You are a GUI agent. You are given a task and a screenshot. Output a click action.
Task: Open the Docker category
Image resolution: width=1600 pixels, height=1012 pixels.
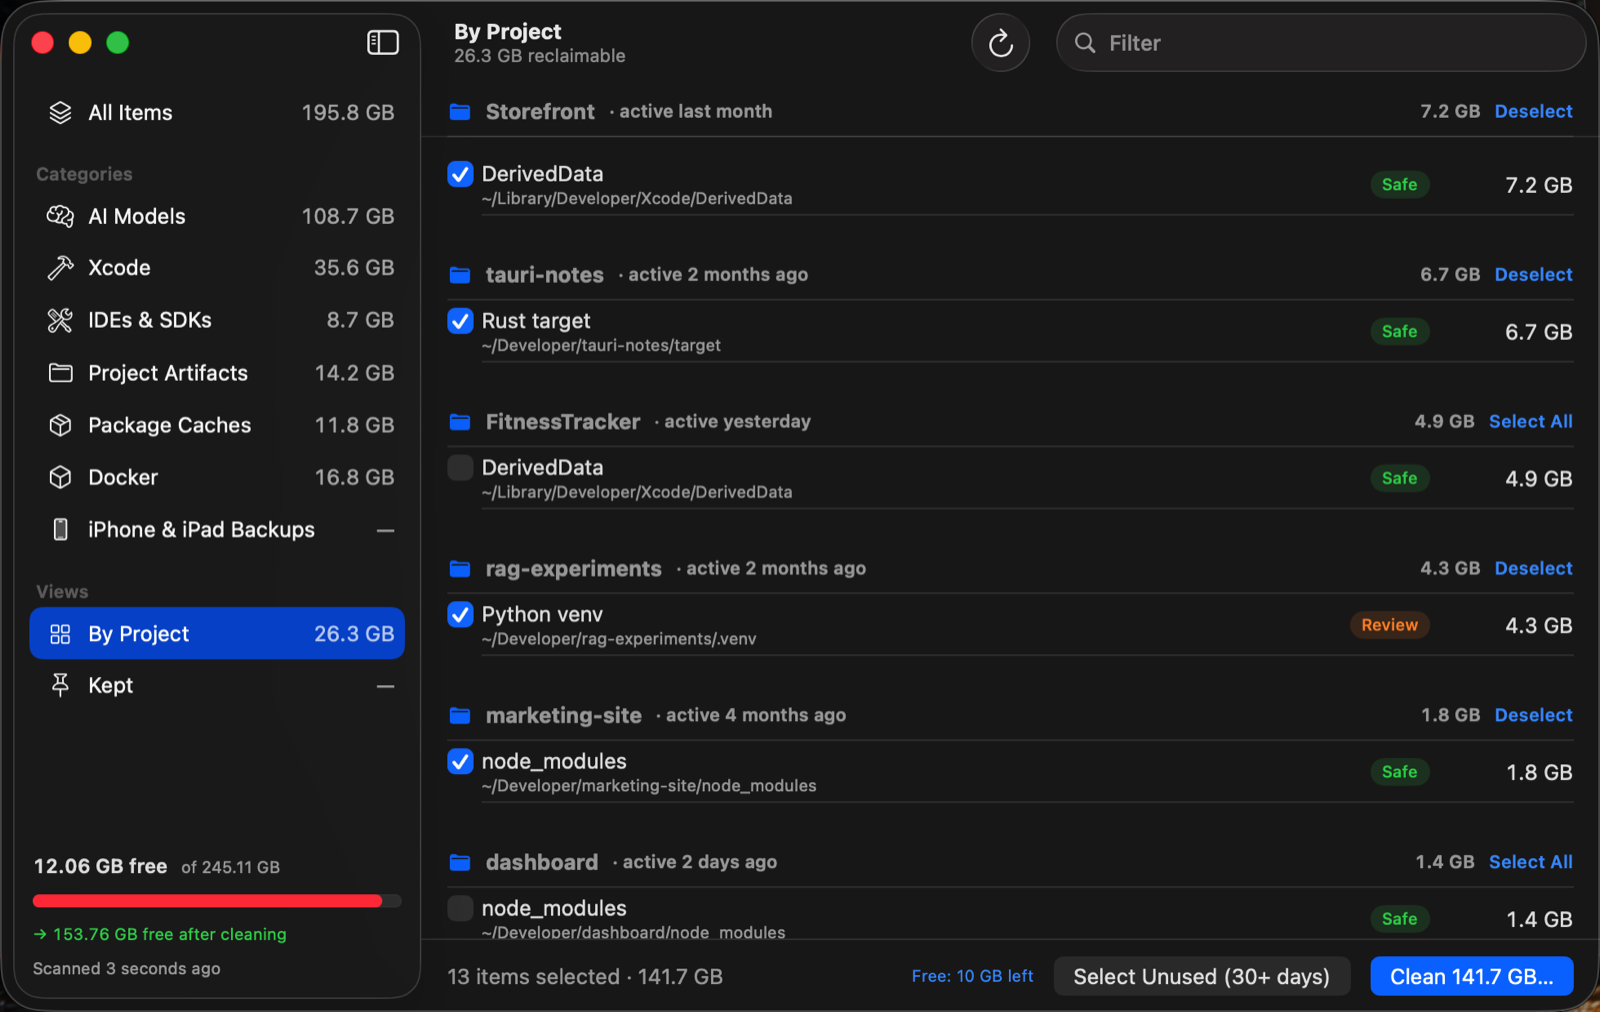[x=217, y=477]
